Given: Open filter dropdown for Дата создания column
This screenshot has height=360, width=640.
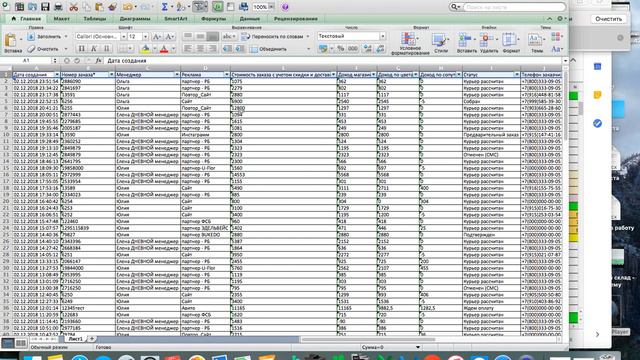Looking at the screenshot, I should 57,75.
